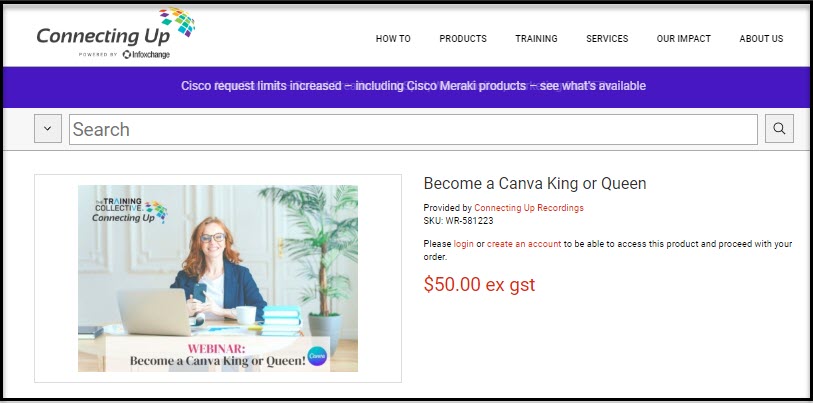Click the $50.00 ex gst price

click(479, 284)
